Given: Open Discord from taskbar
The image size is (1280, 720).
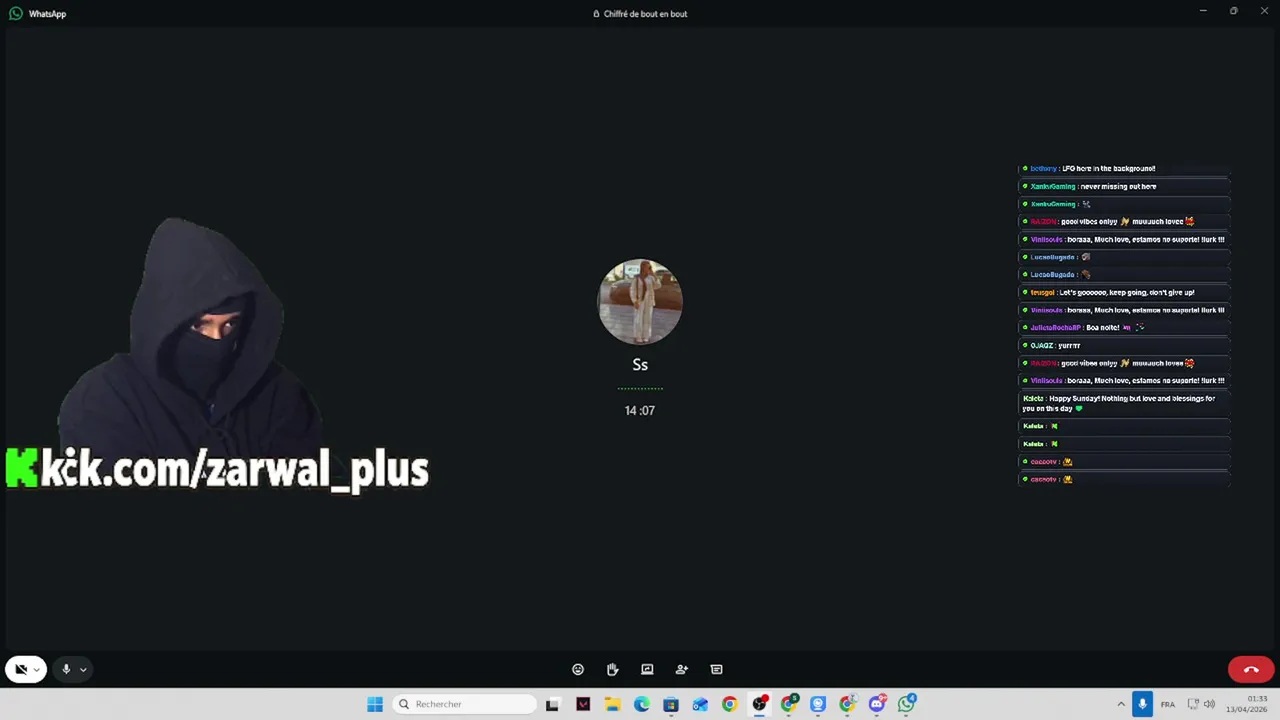Looking at the screenshot, I should [877, 704].
